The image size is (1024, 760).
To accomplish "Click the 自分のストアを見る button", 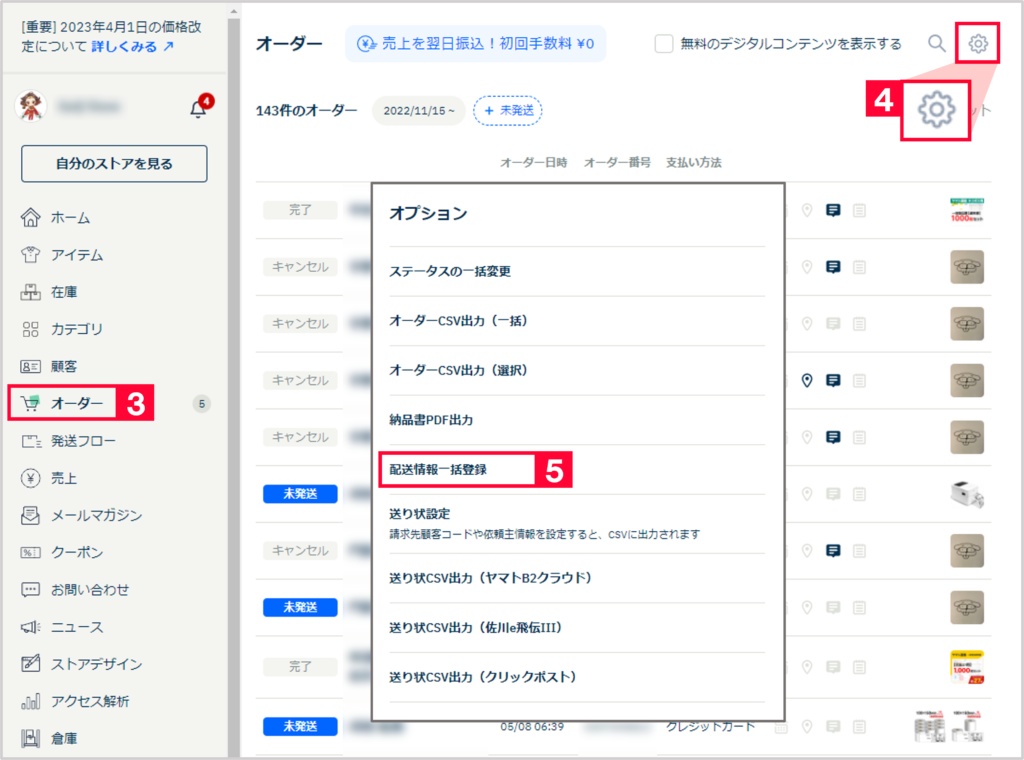I will [113, 163].
